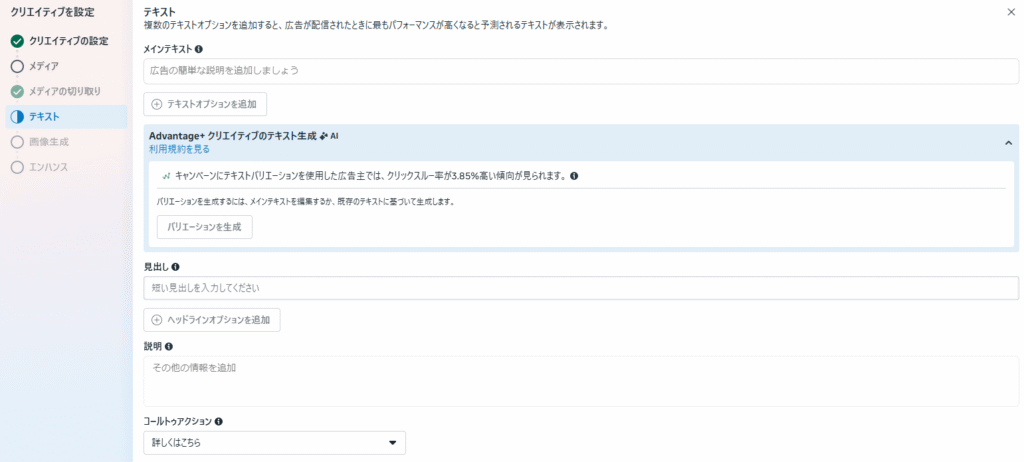Click the ヘッドラインオプションを追加 button
Screen dimensions: 1024x462
212,320
